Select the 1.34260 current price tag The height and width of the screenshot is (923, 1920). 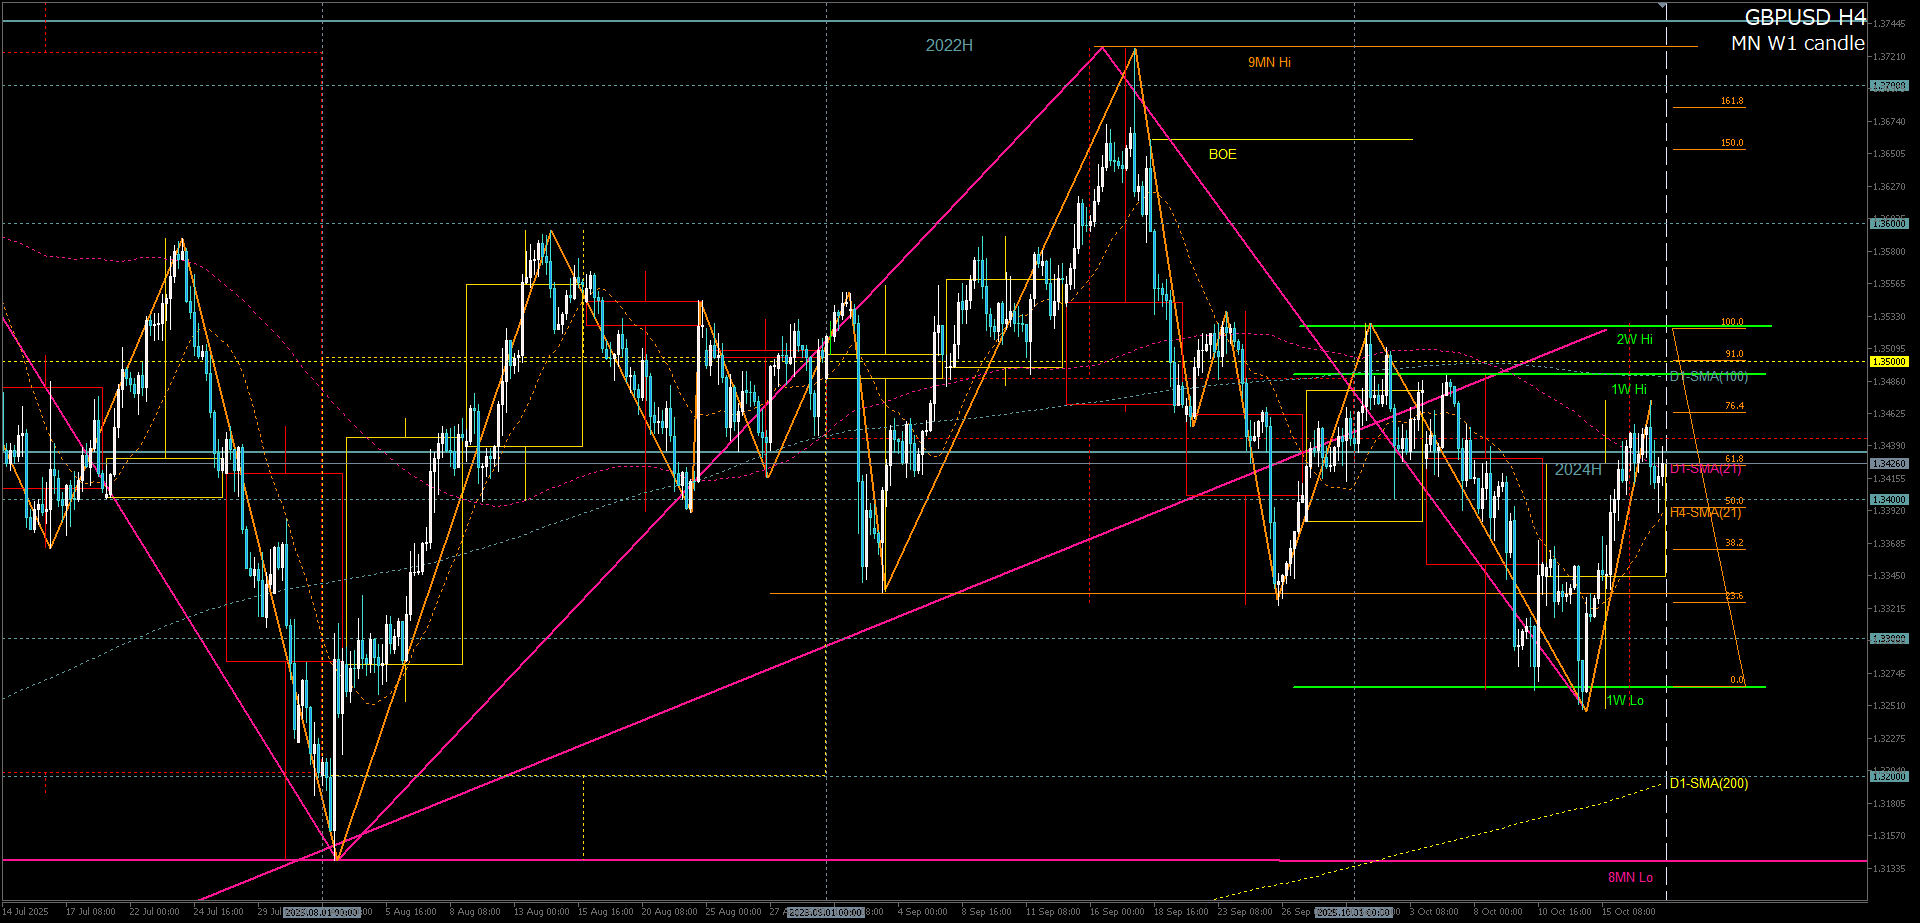[1889, 464]
